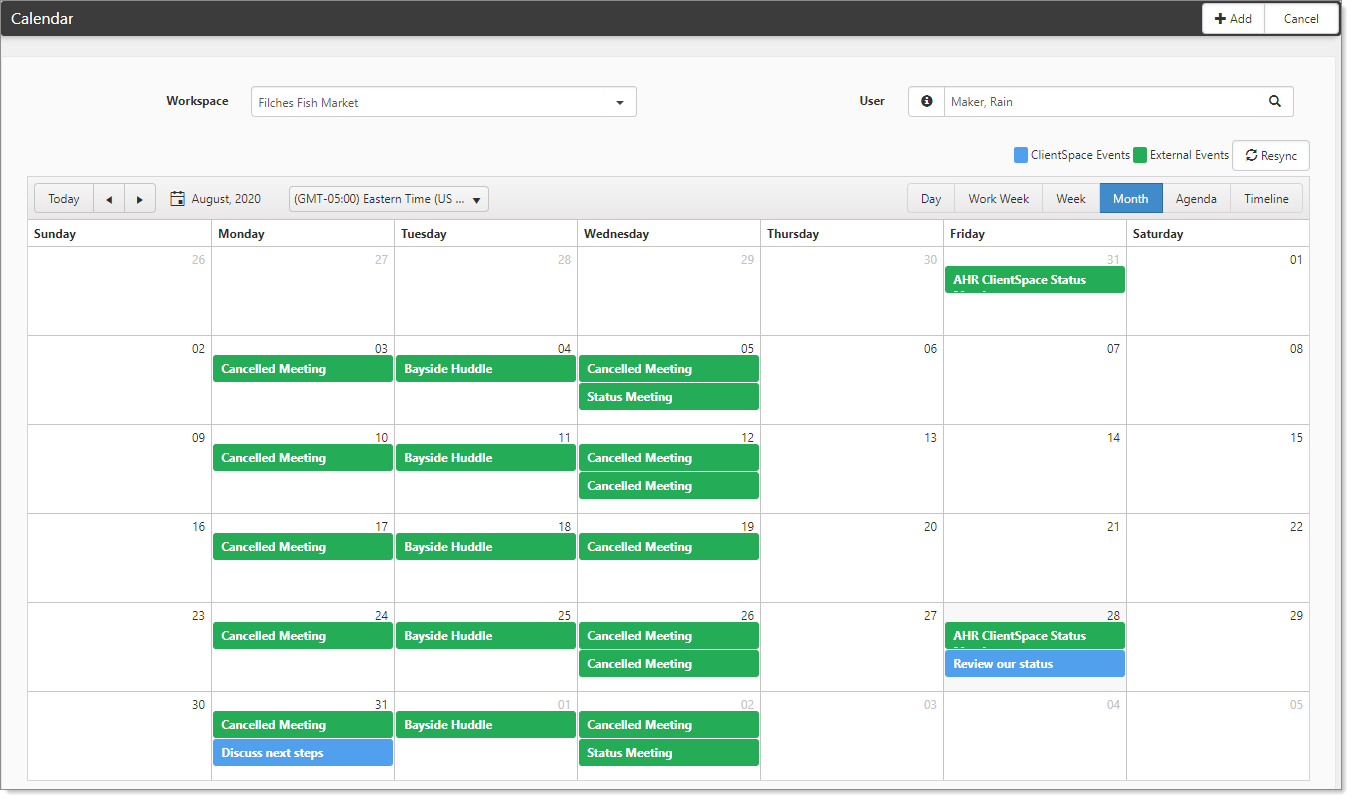The height and width of the screenshot is (800, 1352).
Task: Open the Eastern Time timezone dropdown
Action: (389, 199)
